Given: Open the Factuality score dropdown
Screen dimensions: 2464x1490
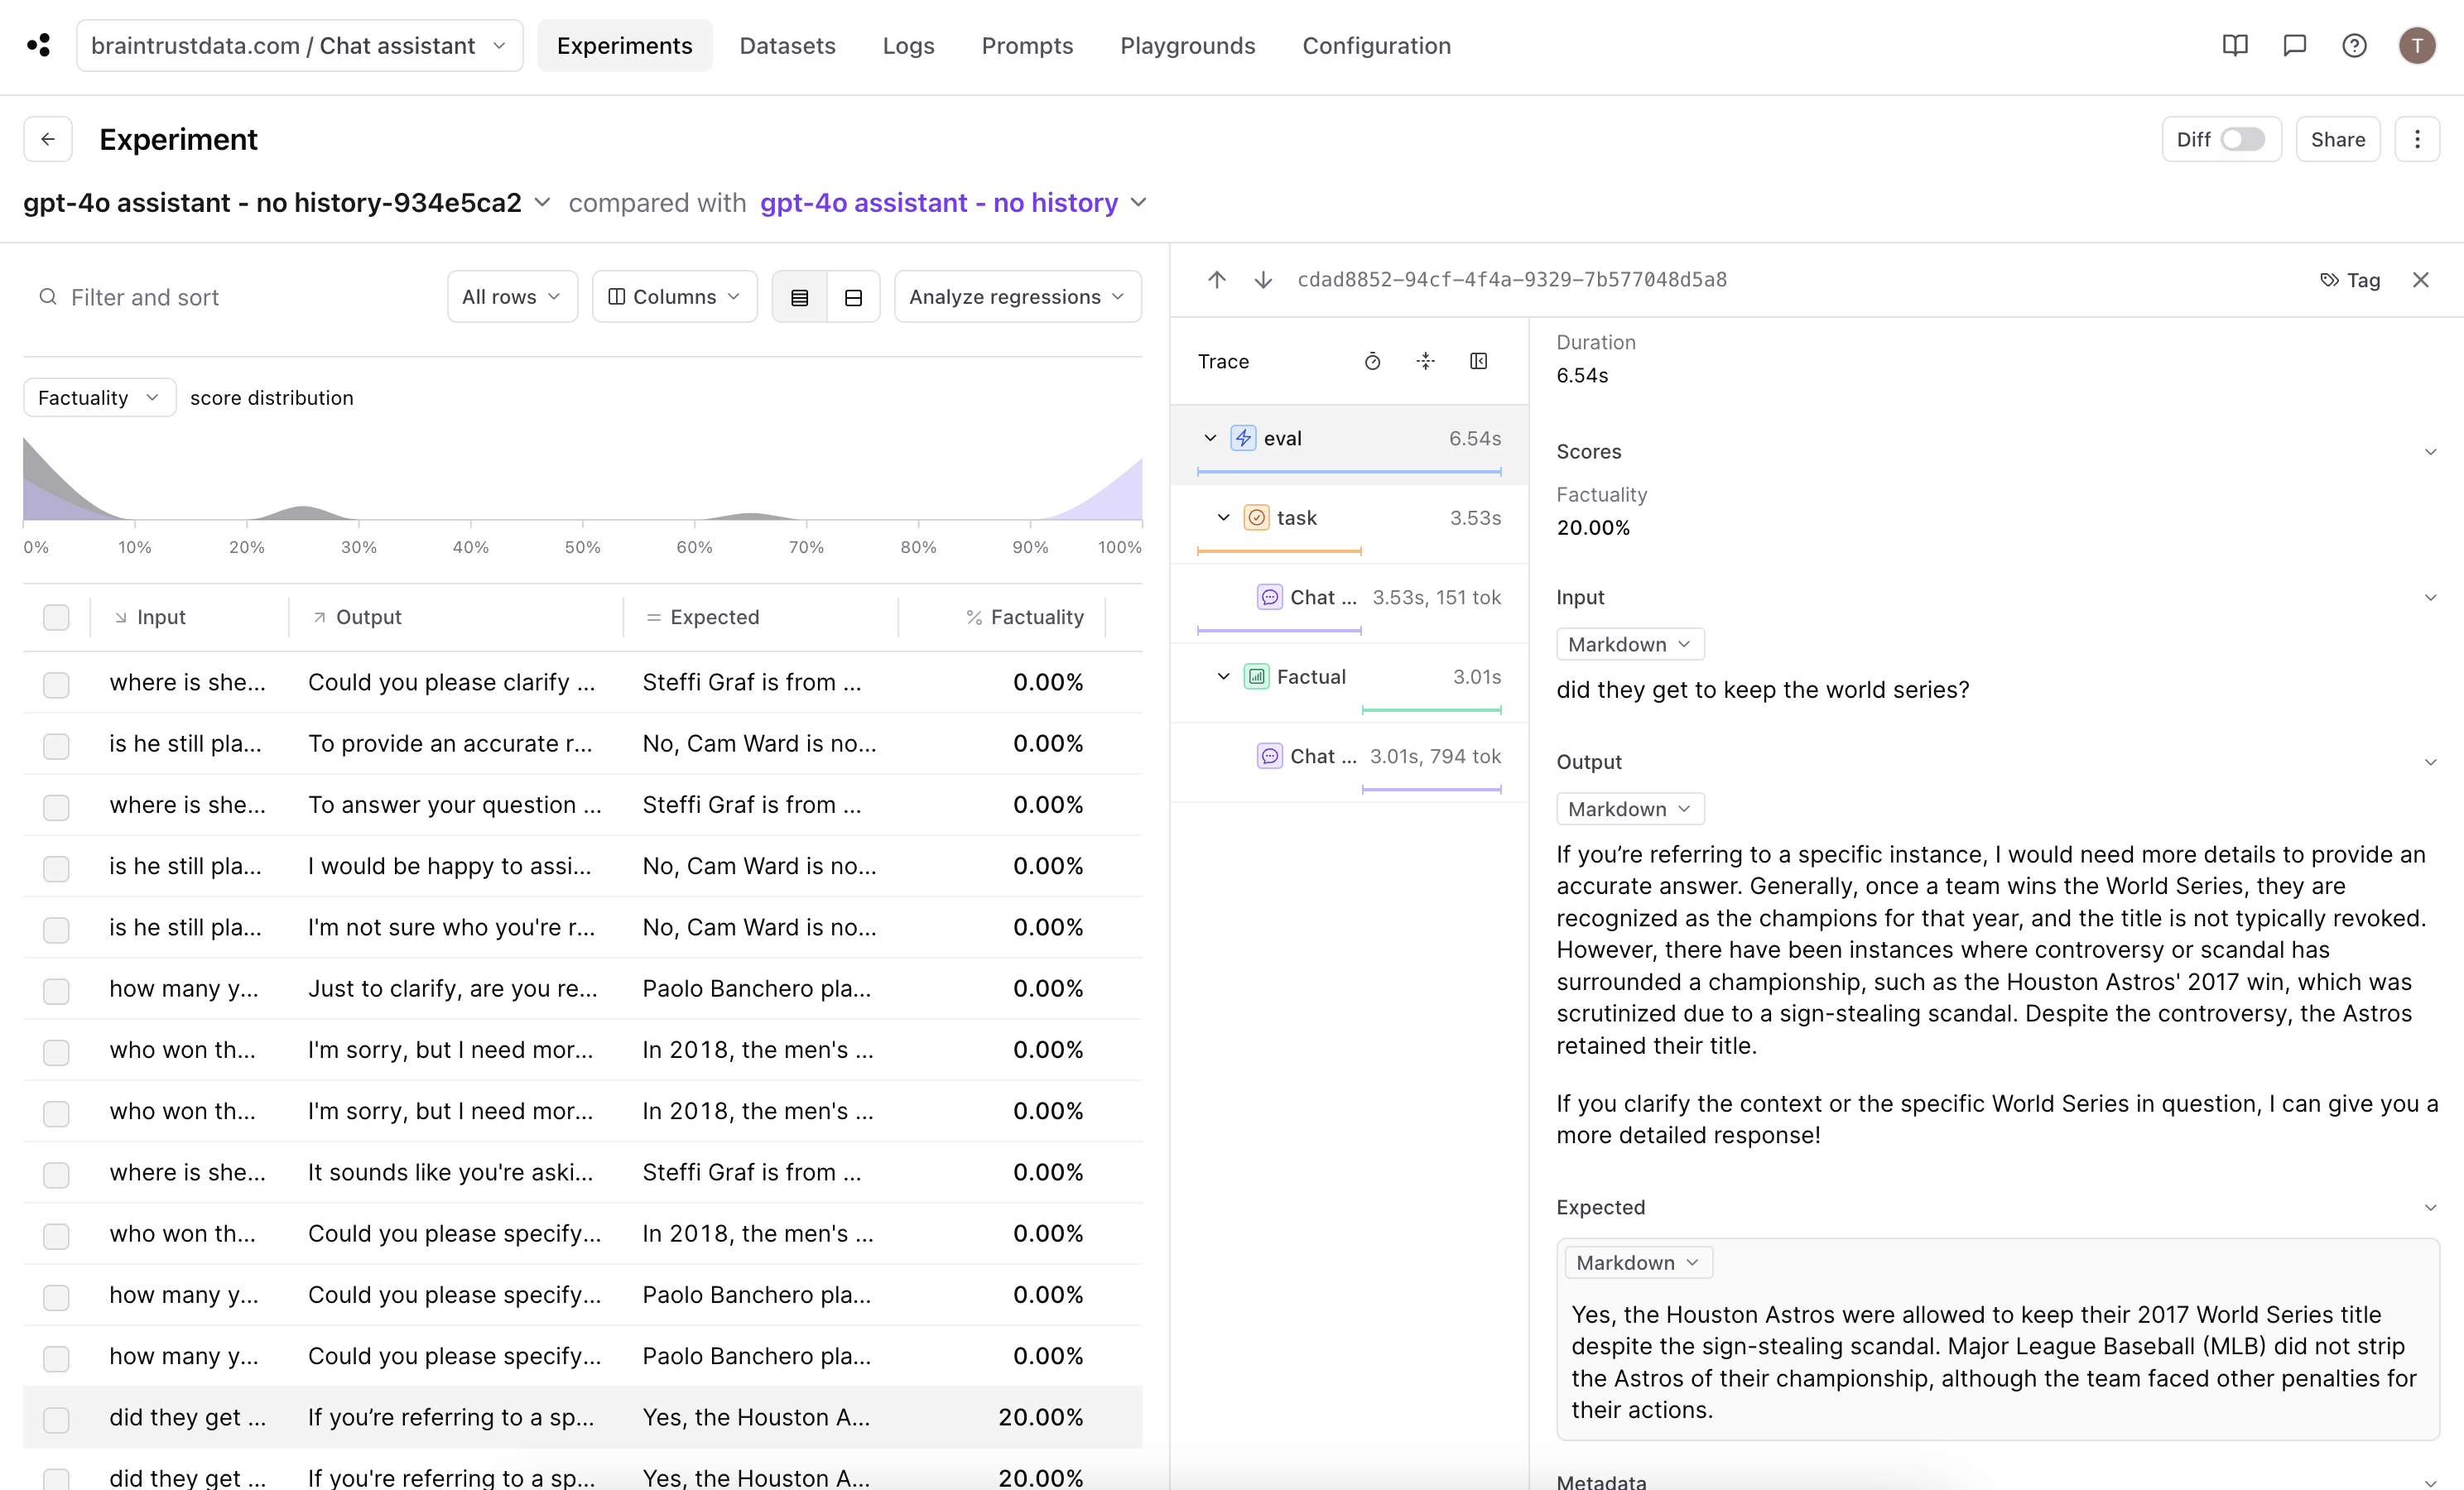Looking at the screenshot, I should pyautogui.click(x=98, y=398).
